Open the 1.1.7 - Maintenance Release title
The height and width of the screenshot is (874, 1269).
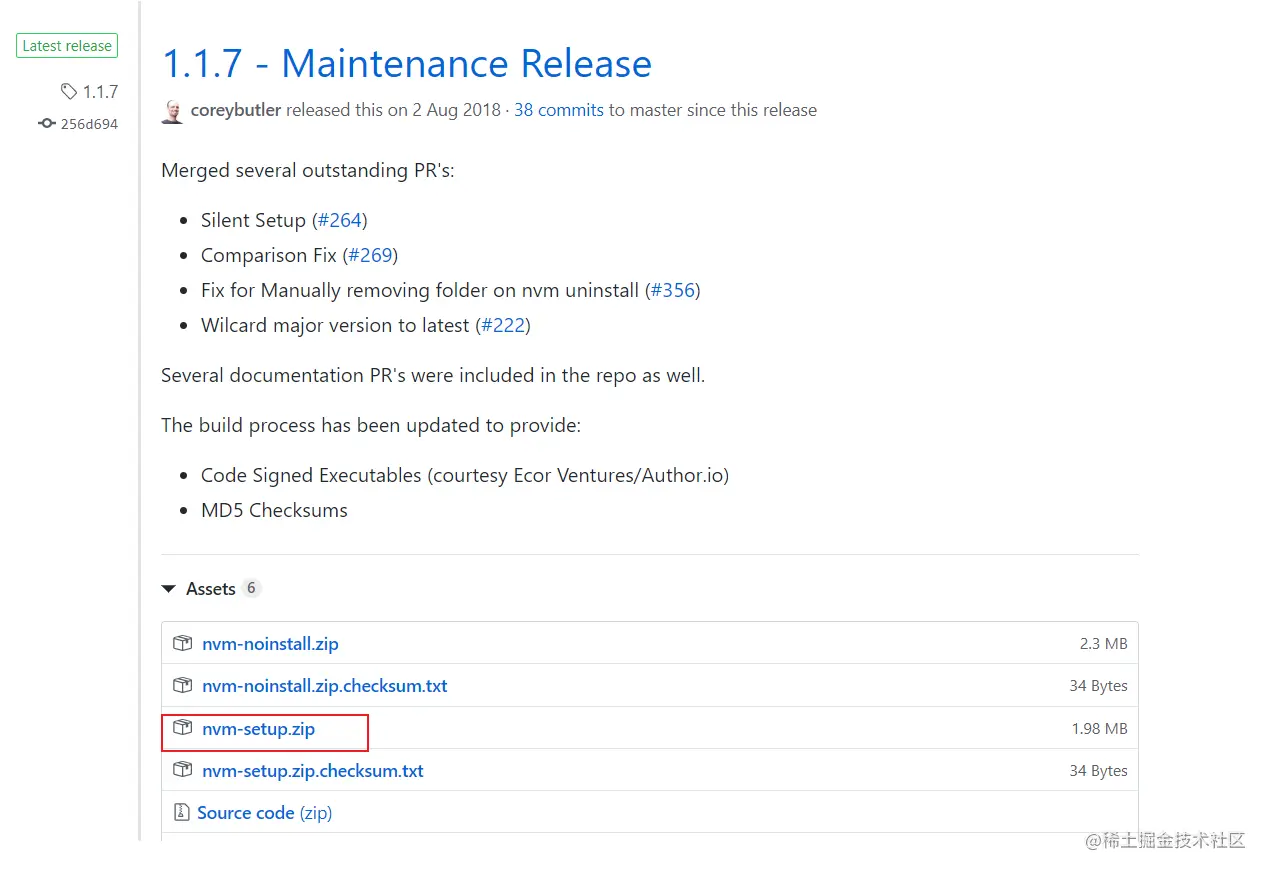(406, 63)
